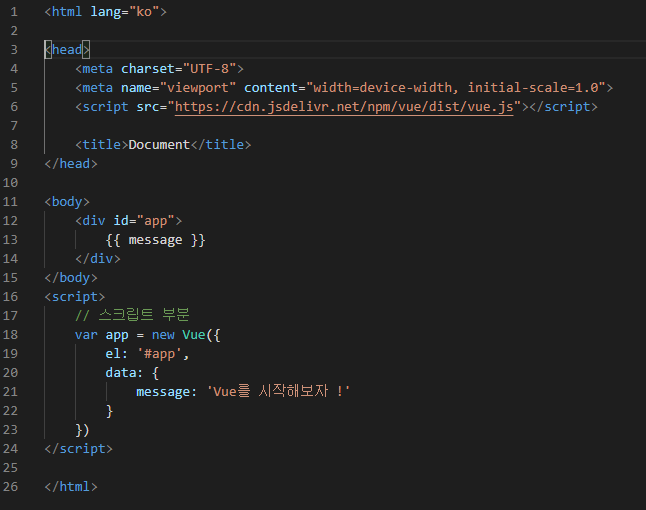
Task: Click the 'Vue를 시작해보자 !' string
Action: tap(278, 391)
